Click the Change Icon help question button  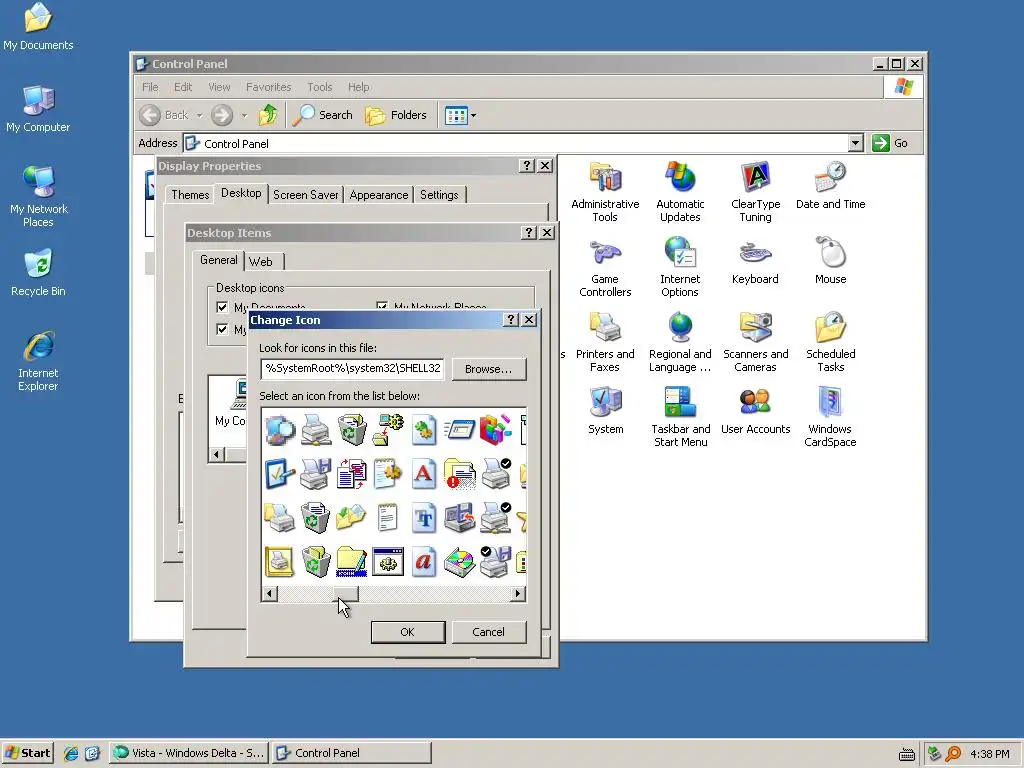click(511, 319)
